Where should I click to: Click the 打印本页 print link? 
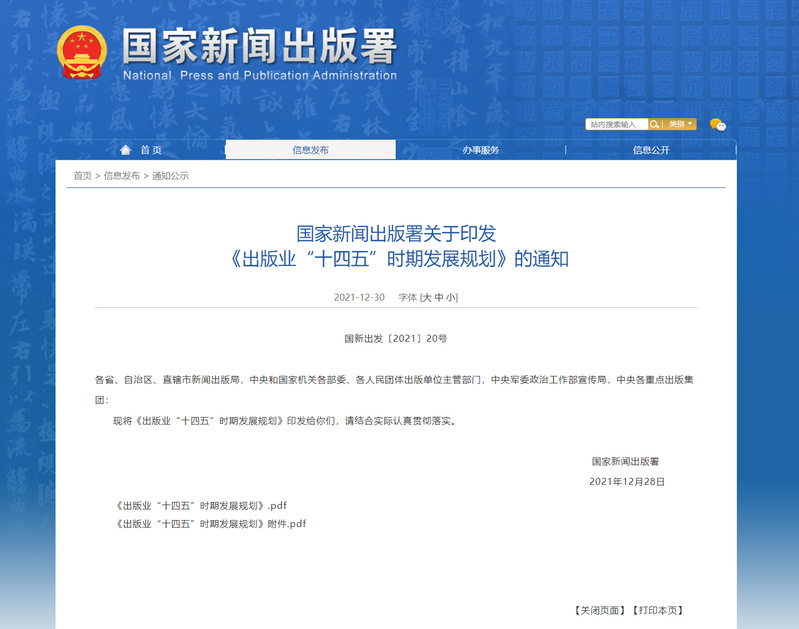tap(658, 610)
